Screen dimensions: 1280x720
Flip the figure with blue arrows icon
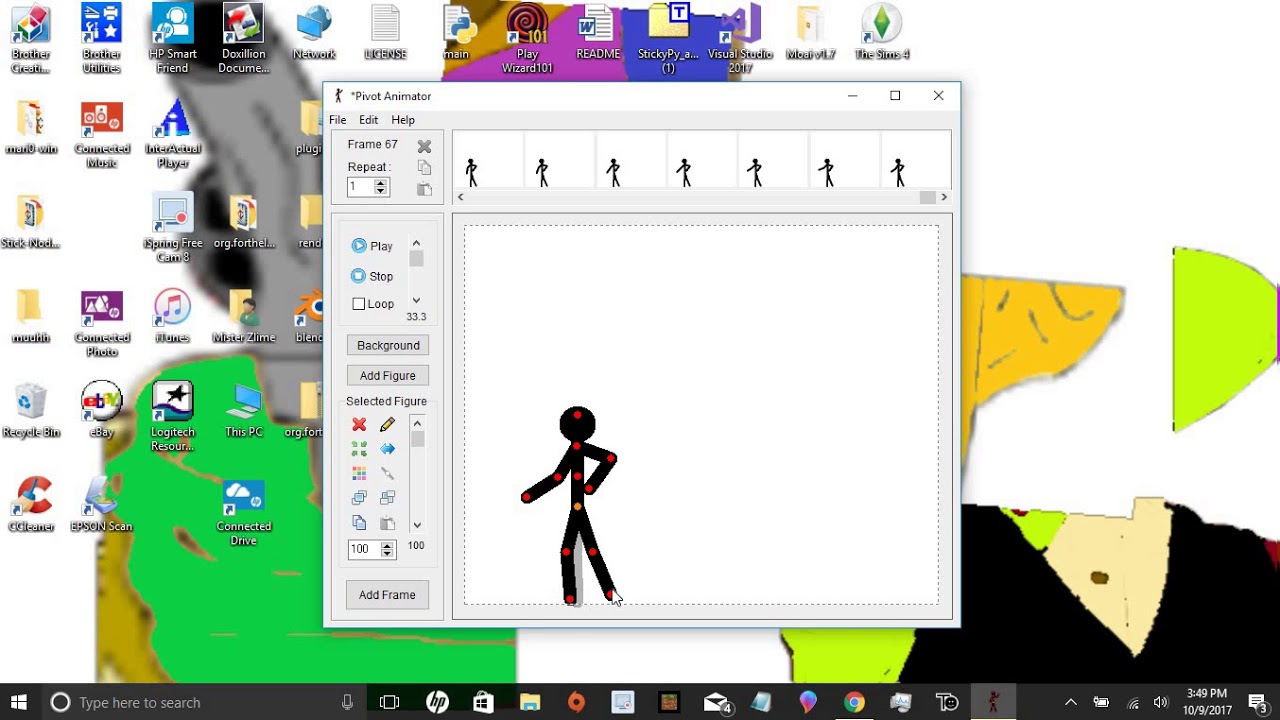coord(387,449)
